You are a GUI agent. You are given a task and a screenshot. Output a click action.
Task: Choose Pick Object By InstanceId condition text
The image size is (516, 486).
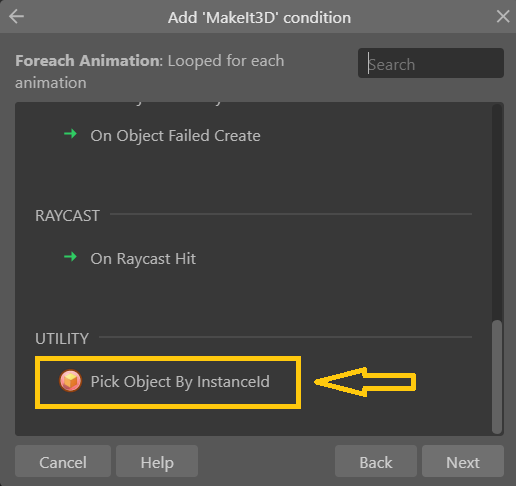pyautogui.click(x=180, y=382)
